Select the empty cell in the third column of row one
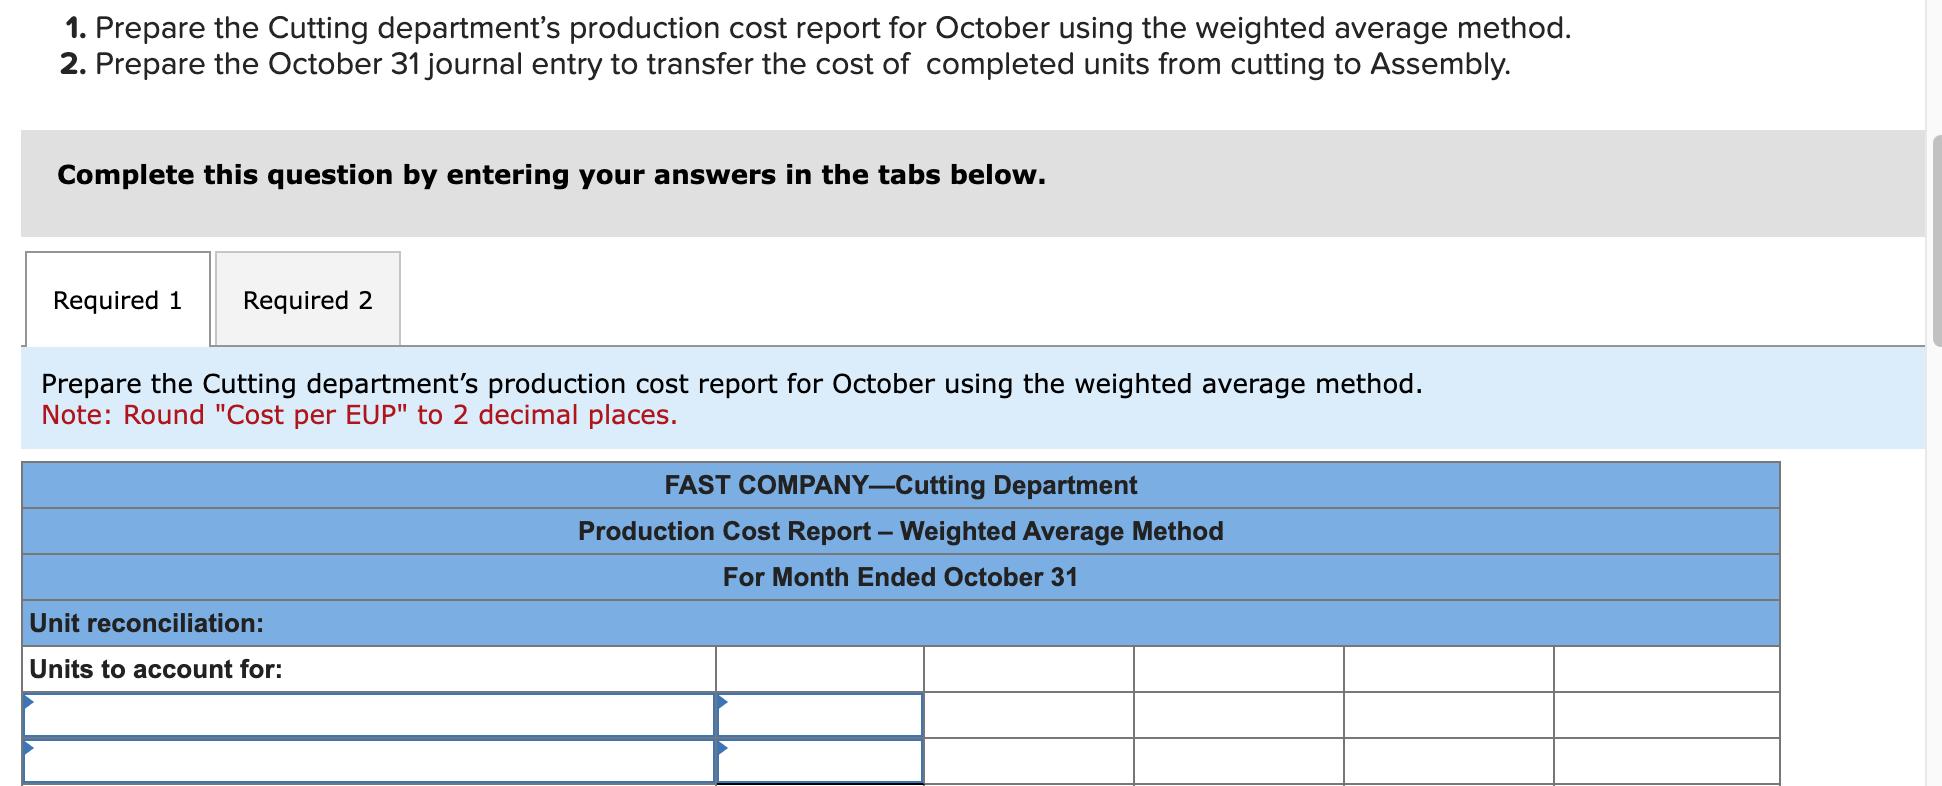The width and height of the screenshot is (1942, 786). (1029, 716)
